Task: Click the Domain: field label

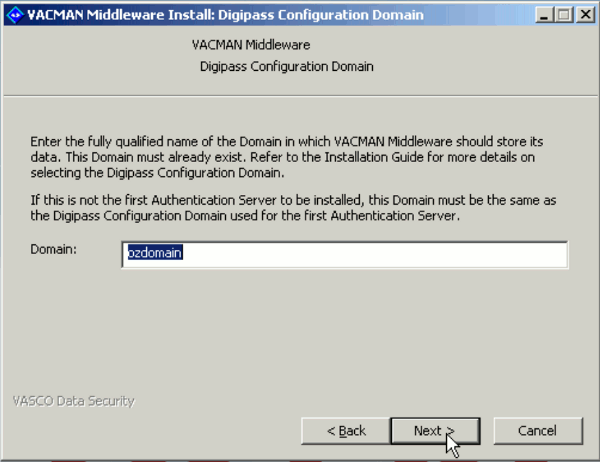Action: click(x=54, y=250)
